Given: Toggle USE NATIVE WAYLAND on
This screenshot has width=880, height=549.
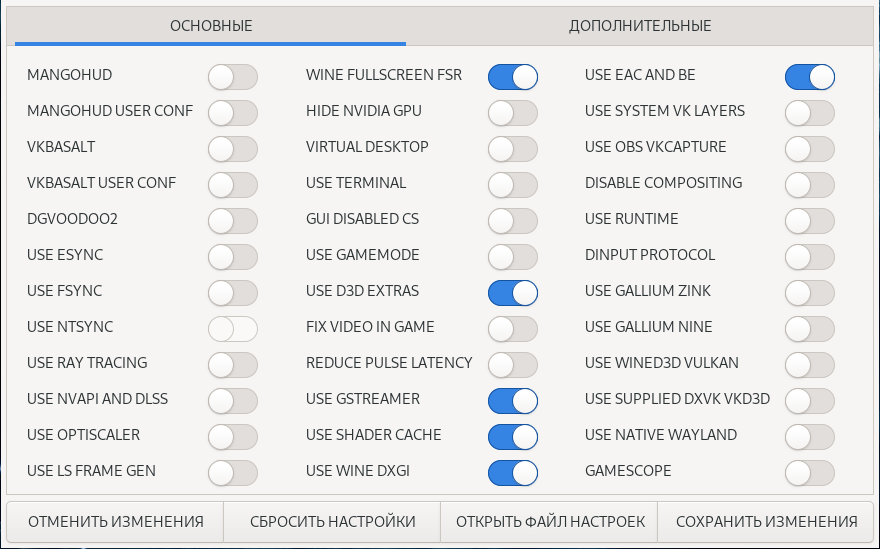Looking at the screenshot, I should click(810, 436).
